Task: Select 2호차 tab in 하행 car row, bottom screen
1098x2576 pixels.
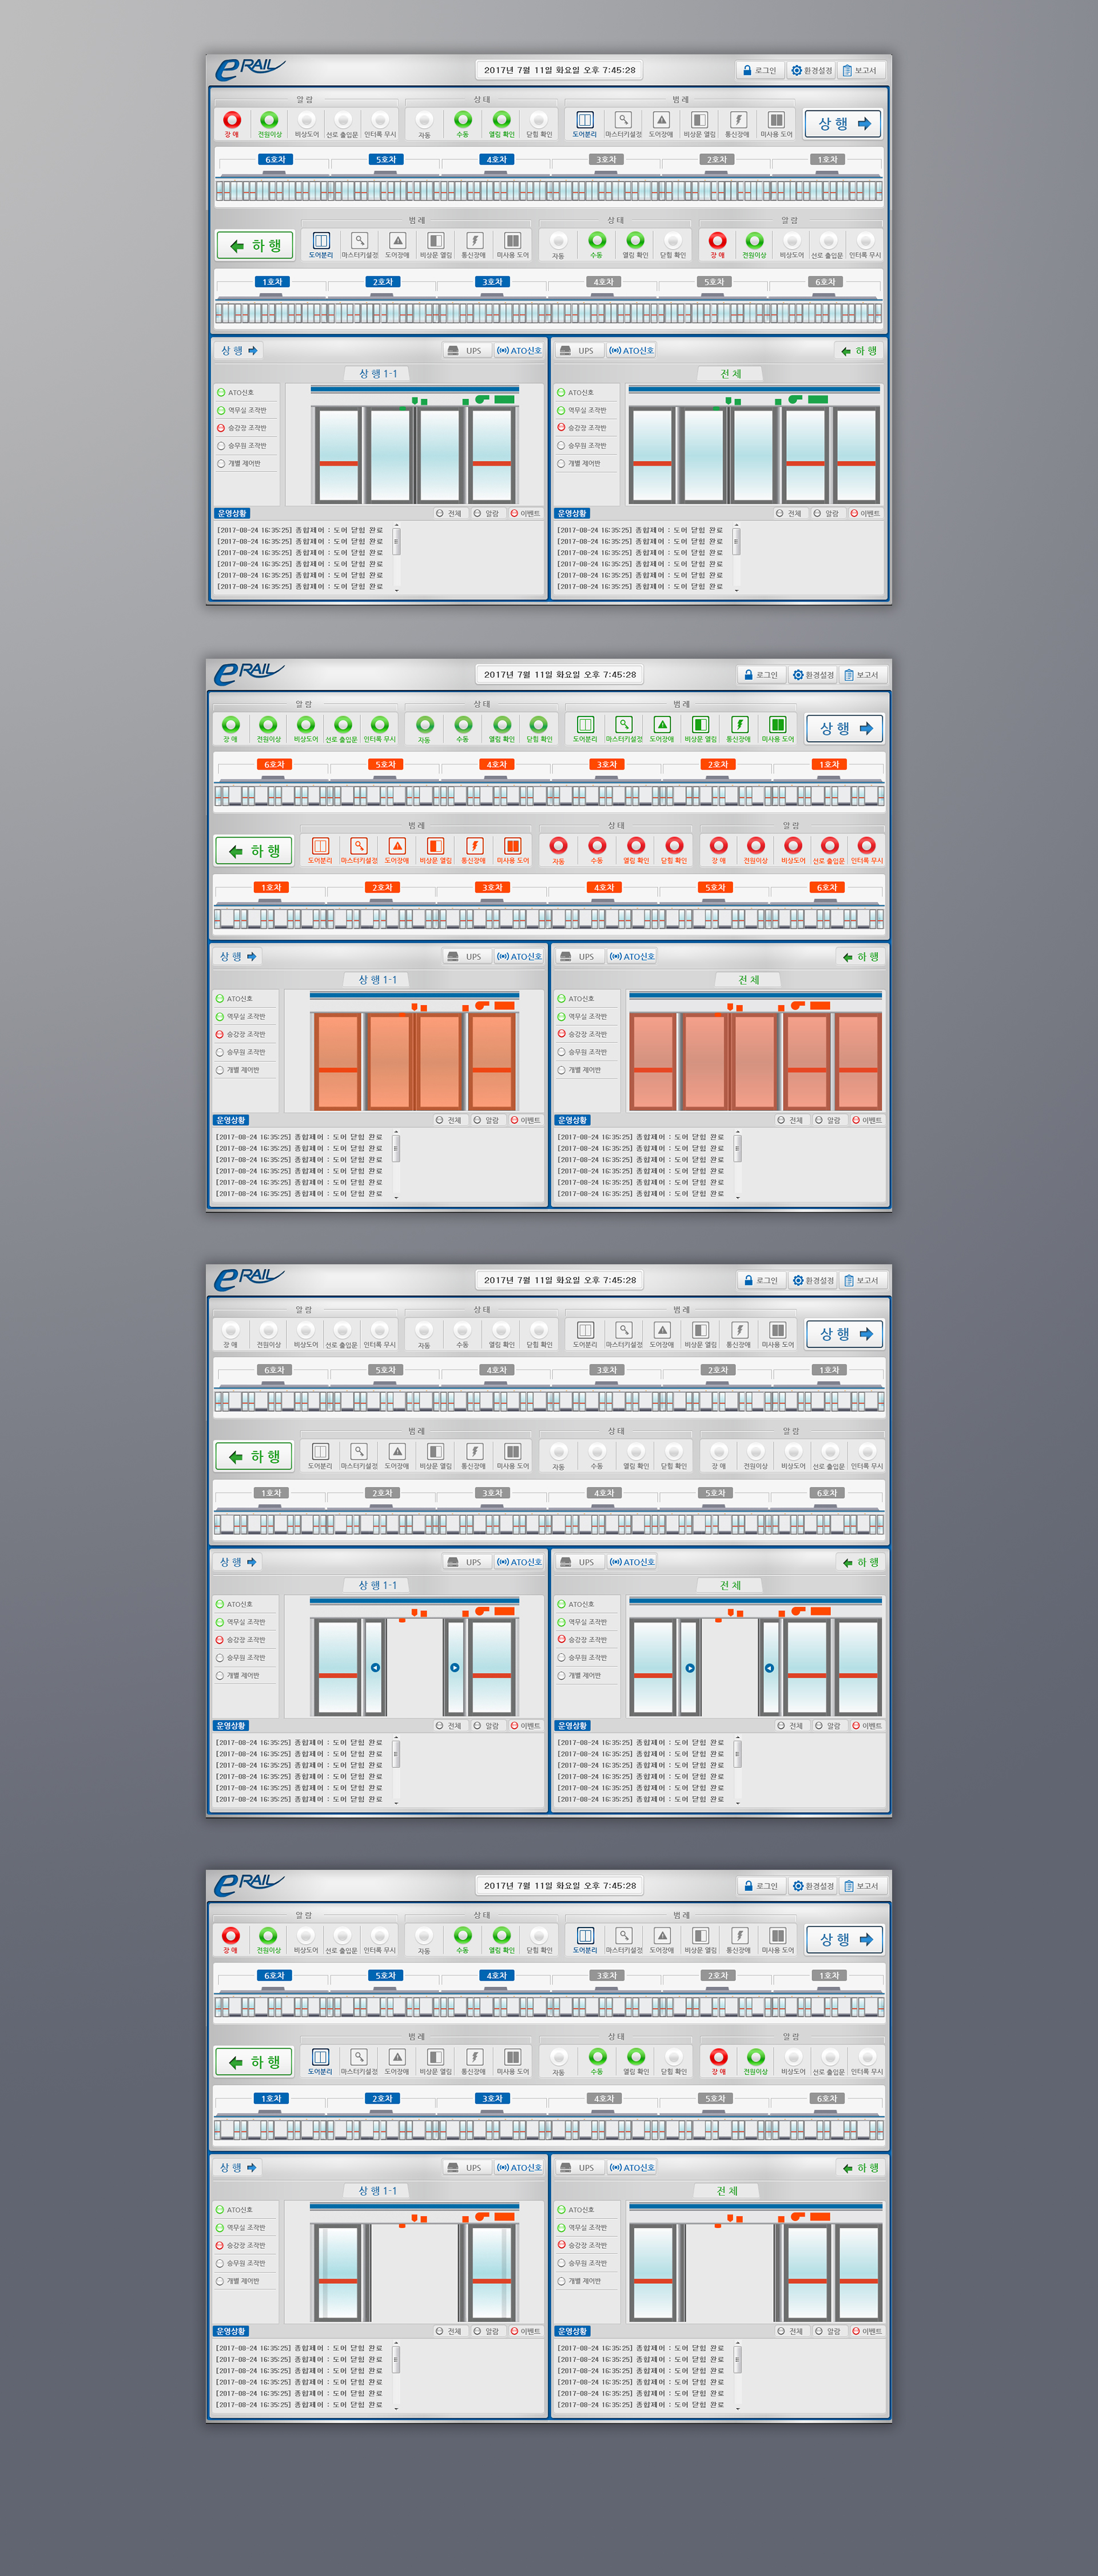Action: pyautogui.click(x=383, y=2099)
